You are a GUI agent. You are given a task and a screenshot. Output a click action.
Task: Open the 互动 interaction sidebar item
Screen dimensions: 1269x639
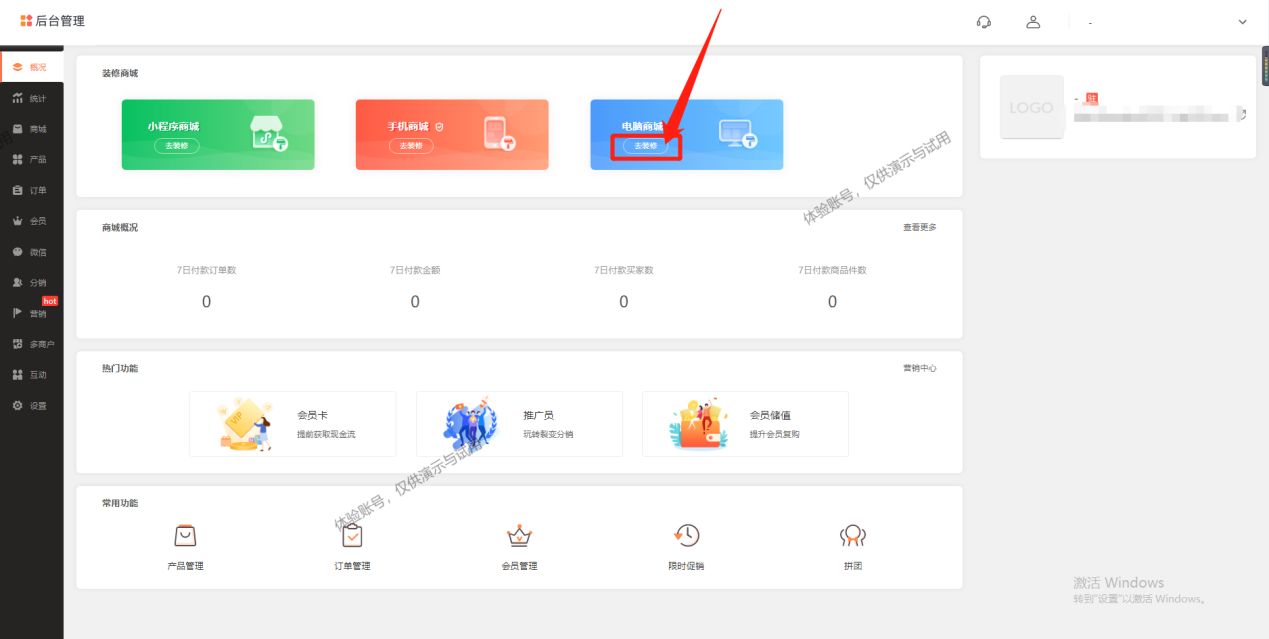click(31, 375)
